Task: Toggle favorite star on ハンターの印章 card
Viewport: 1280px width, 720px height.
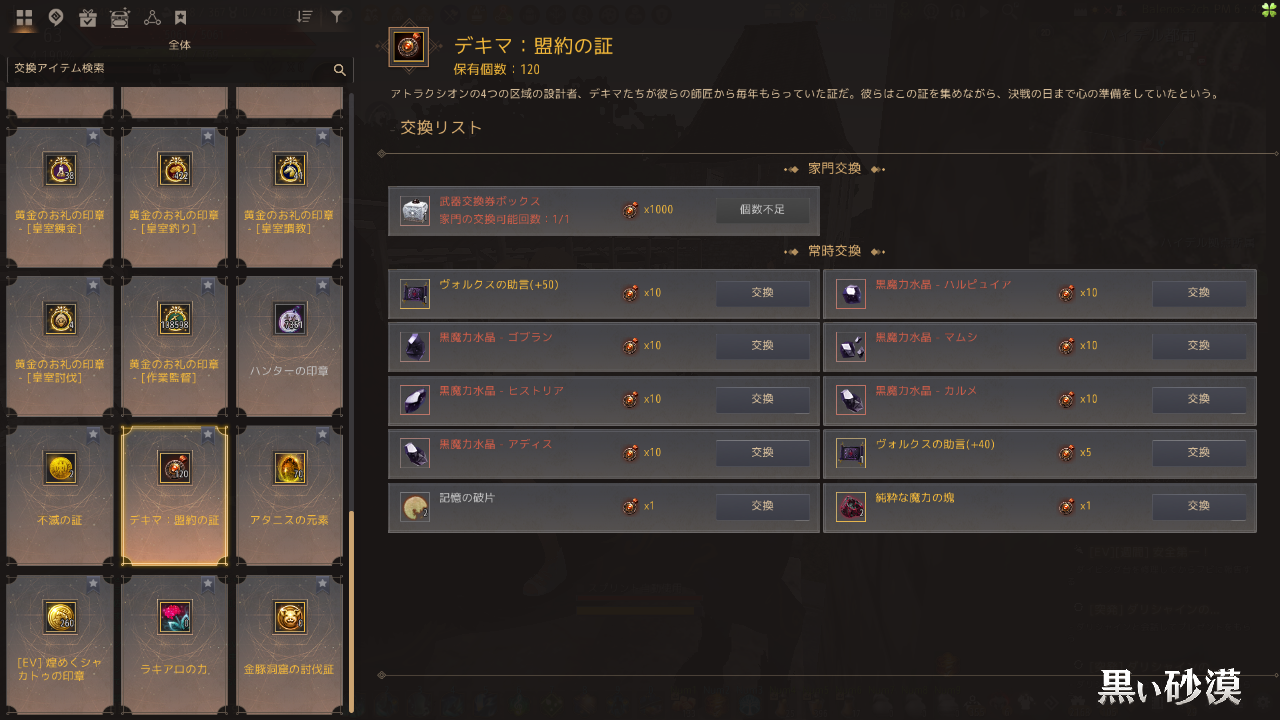Action: tap(323, 285)
